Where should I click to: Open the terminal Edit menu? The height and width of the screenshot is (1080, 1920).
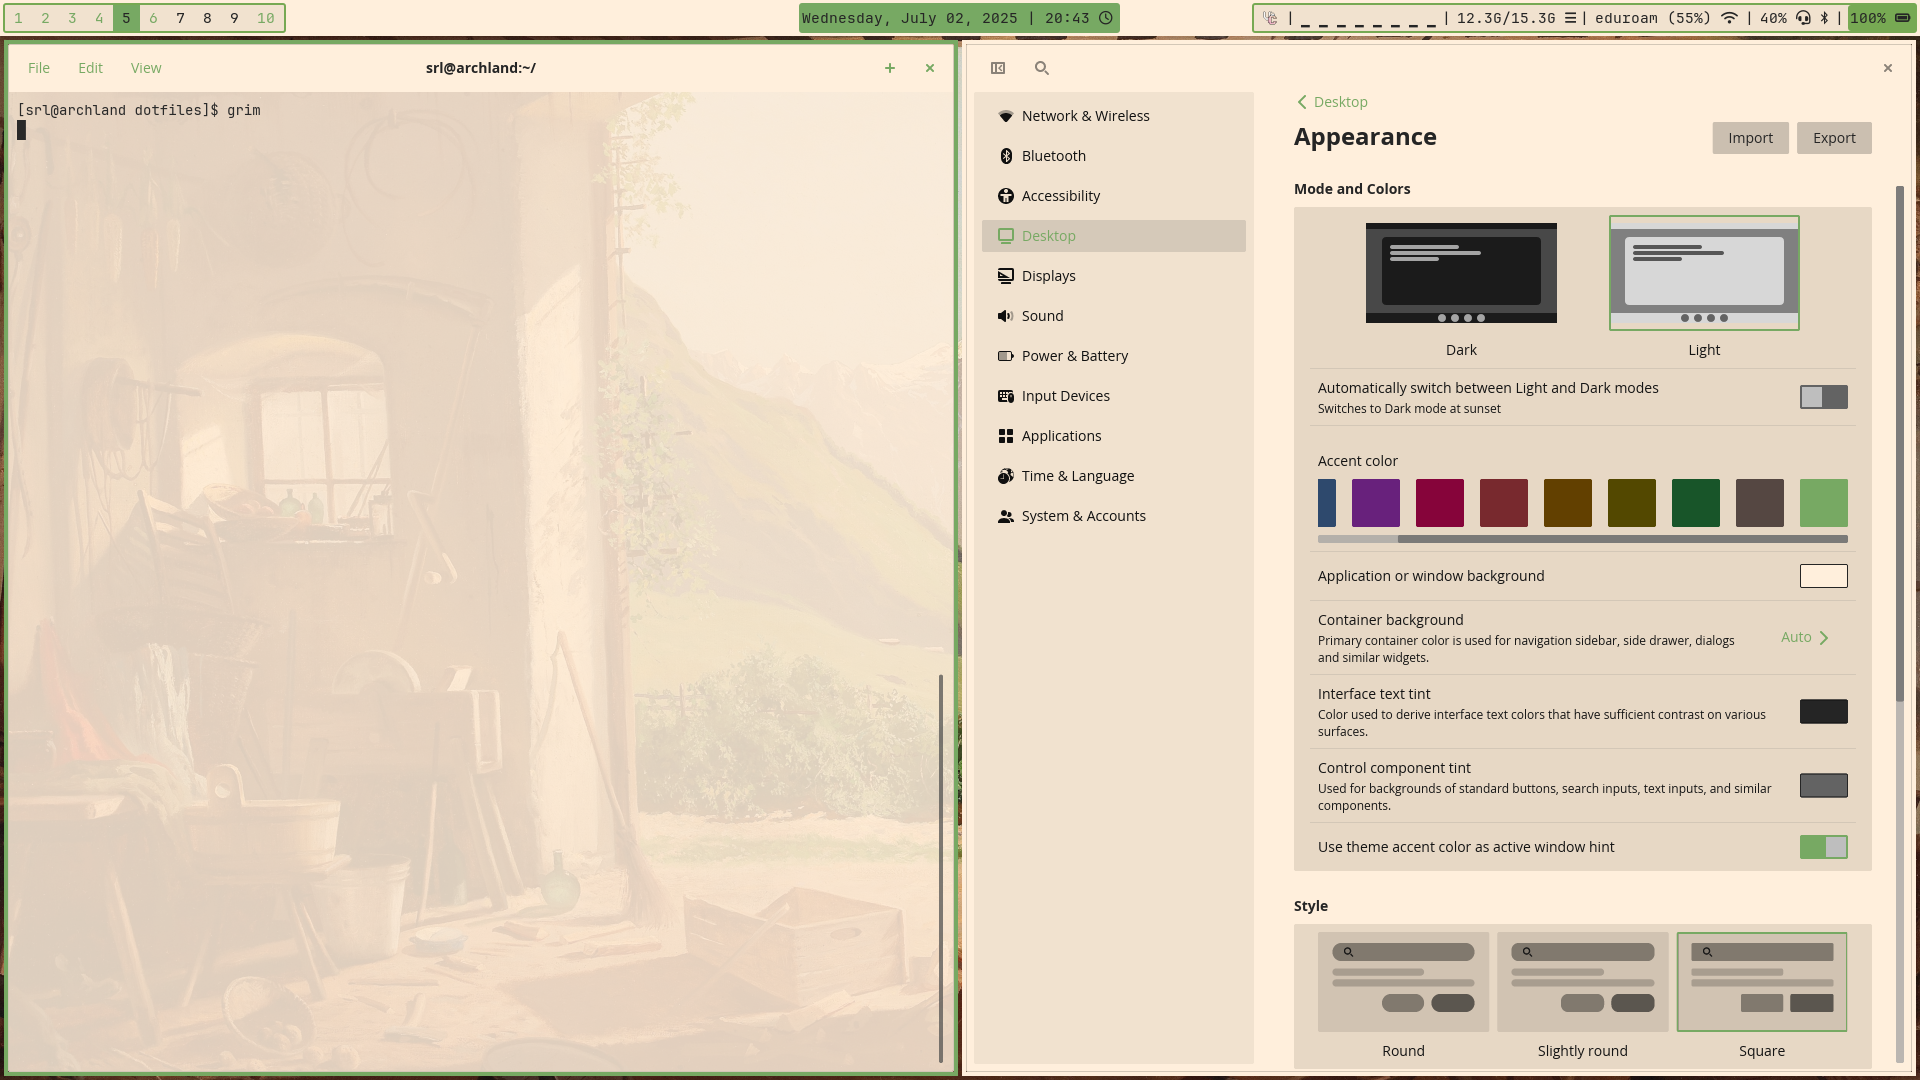click(x=90, y=68)
